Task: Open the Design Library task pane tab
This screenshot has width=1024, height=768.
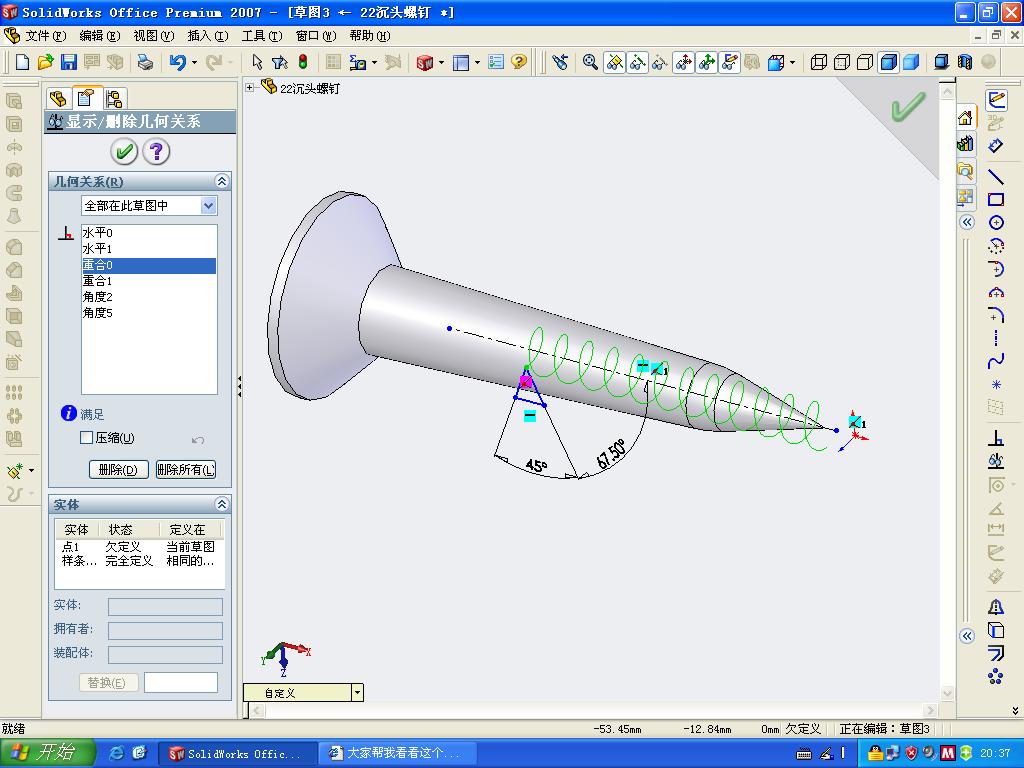Action: pos(965,144)
